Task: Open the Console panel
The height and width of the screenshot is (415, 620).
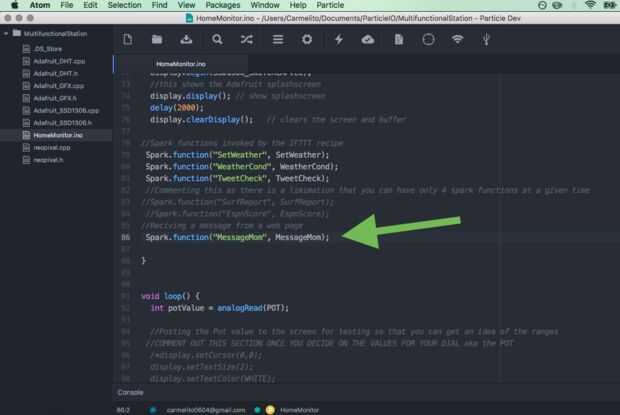Action: 130,392
